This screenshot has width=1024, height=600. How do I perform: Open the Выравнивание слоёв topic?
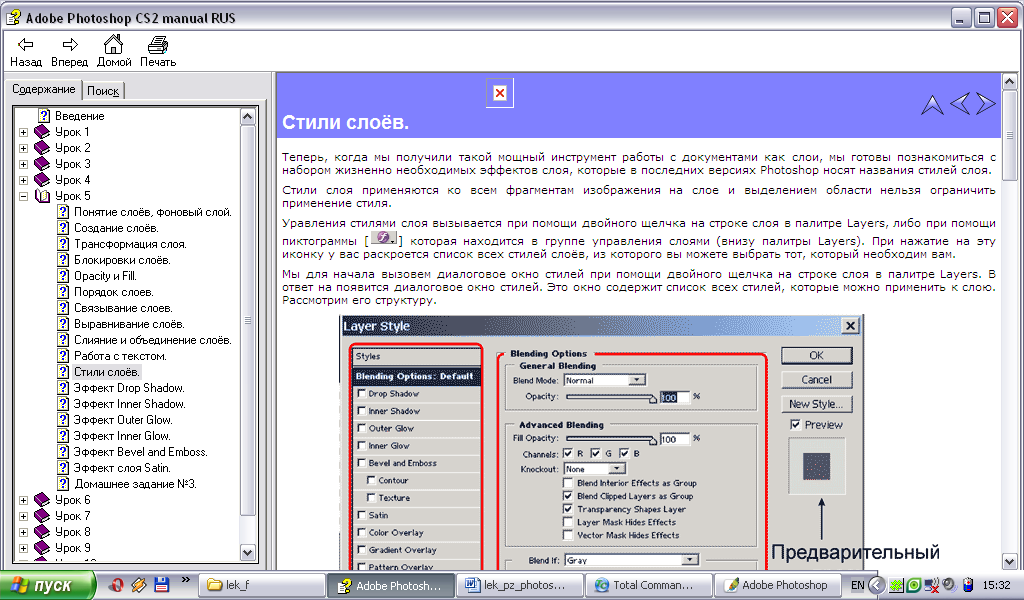129,324
